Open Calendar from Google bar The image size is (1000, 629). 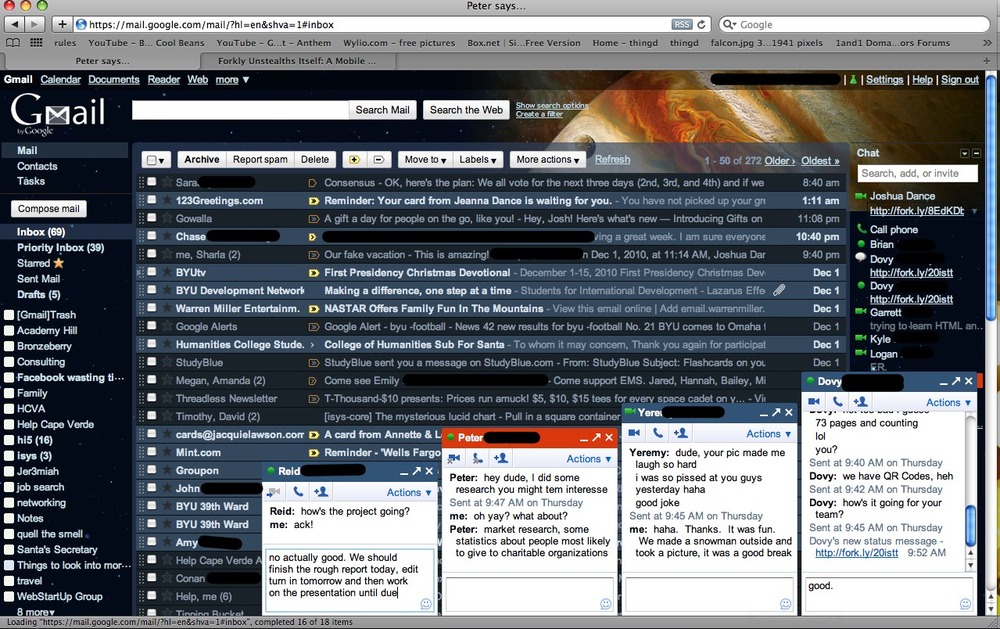(61, 80)
